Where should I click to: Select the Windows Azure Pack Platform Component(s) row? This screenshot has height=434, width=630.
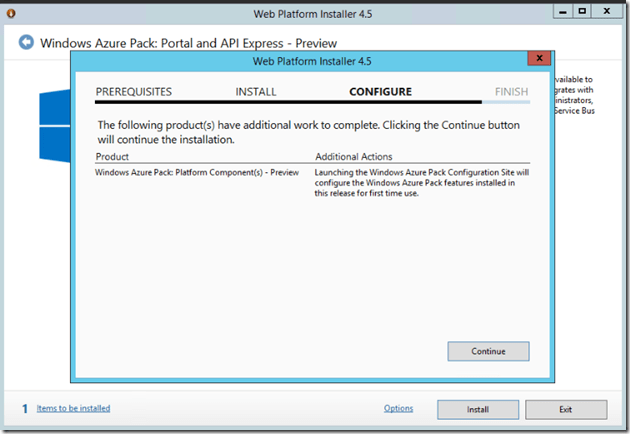[x=197, y=172]
